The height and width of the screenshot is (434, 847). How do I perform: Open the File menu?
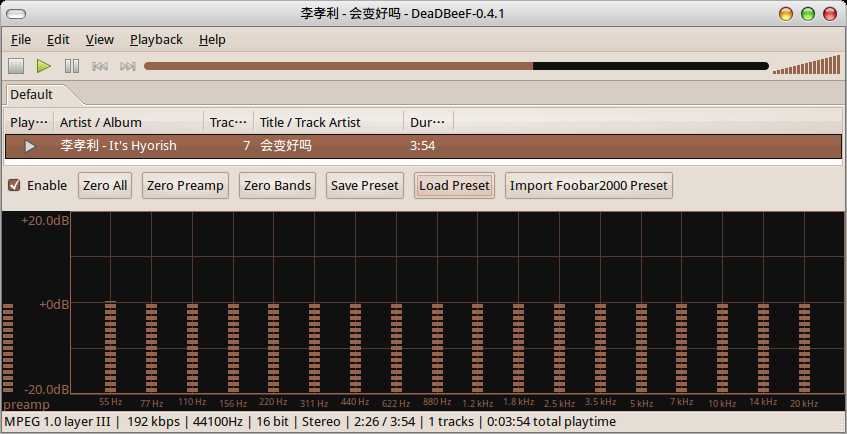21,39
